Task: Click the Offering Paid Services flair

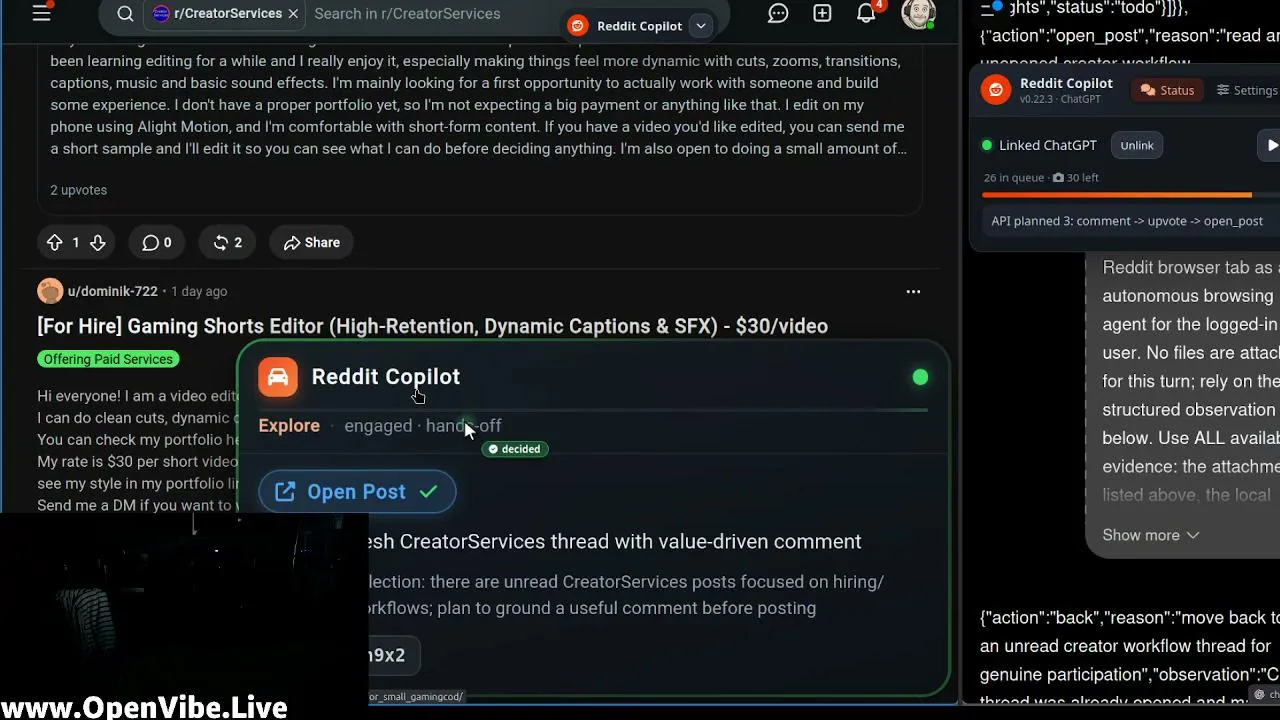Action: tap(108, 359)
